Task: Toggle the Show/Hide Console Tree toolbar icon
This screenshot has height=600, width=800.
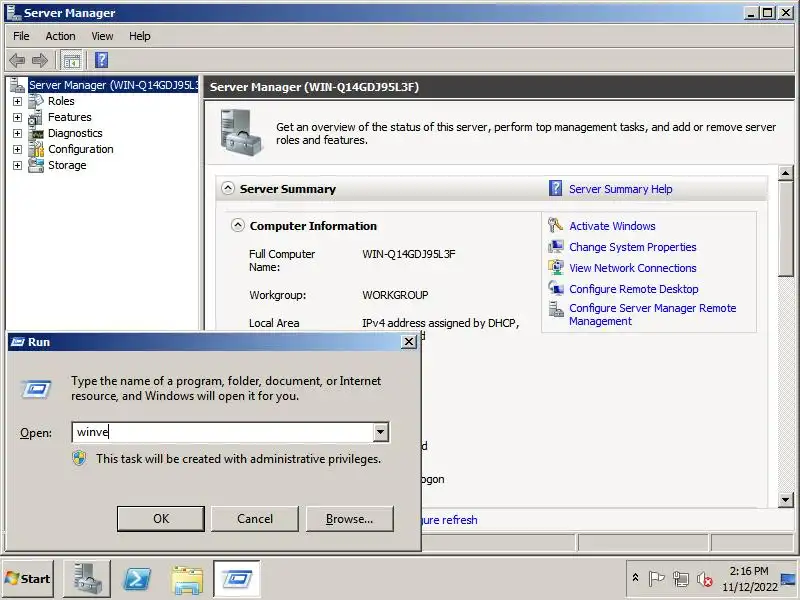Action: [71, 61]
